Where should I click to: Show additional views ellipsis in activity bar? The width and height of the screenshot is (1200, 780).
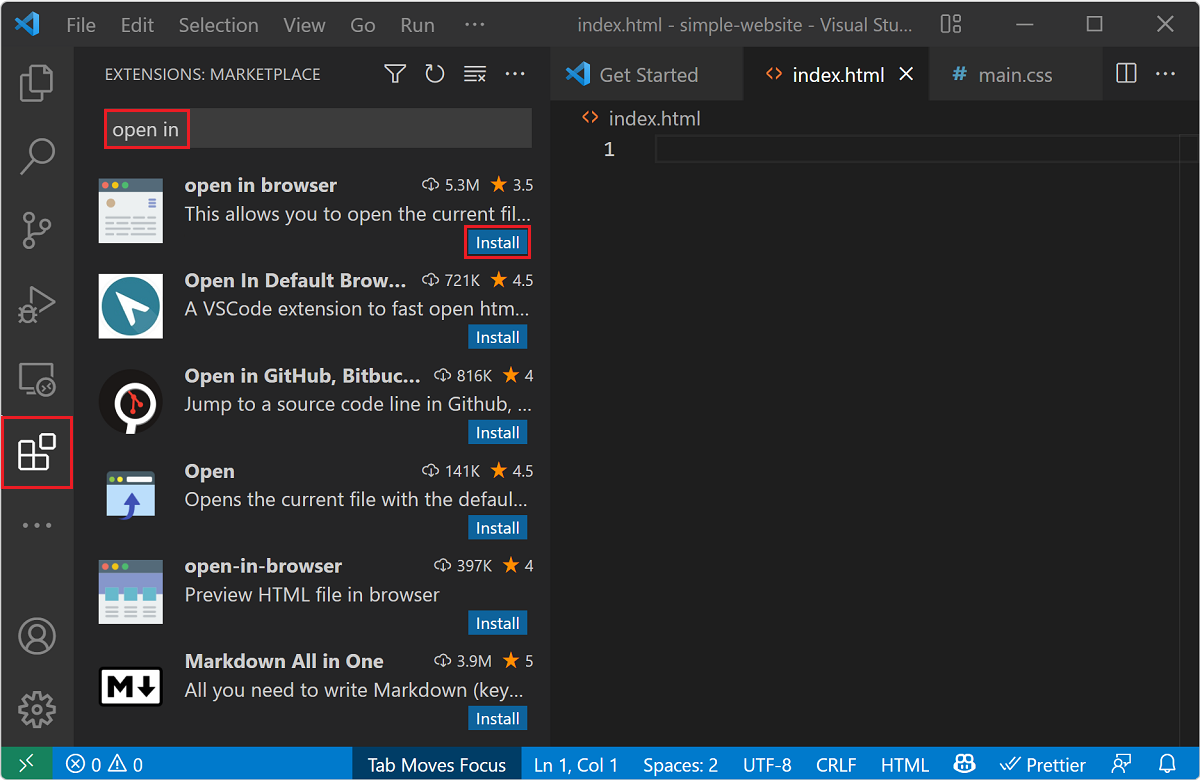click(37, 525)
